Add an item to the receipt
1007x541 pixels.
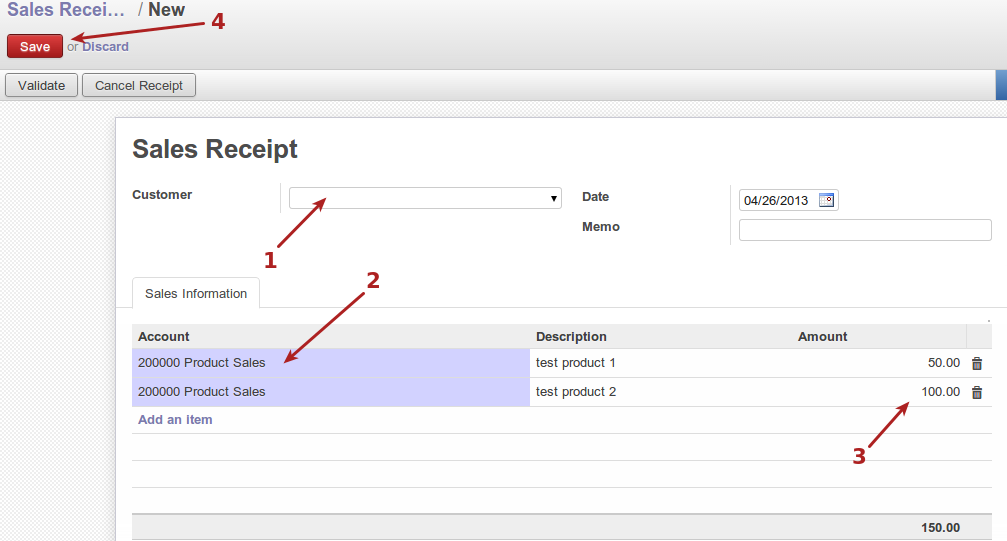click(175, 420)
